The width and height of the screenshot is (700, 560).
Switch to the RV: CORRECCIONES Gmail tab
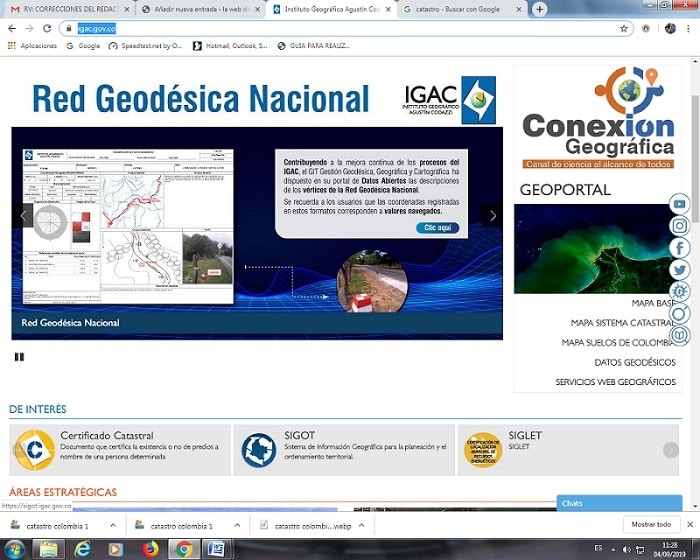click(70, 9)
